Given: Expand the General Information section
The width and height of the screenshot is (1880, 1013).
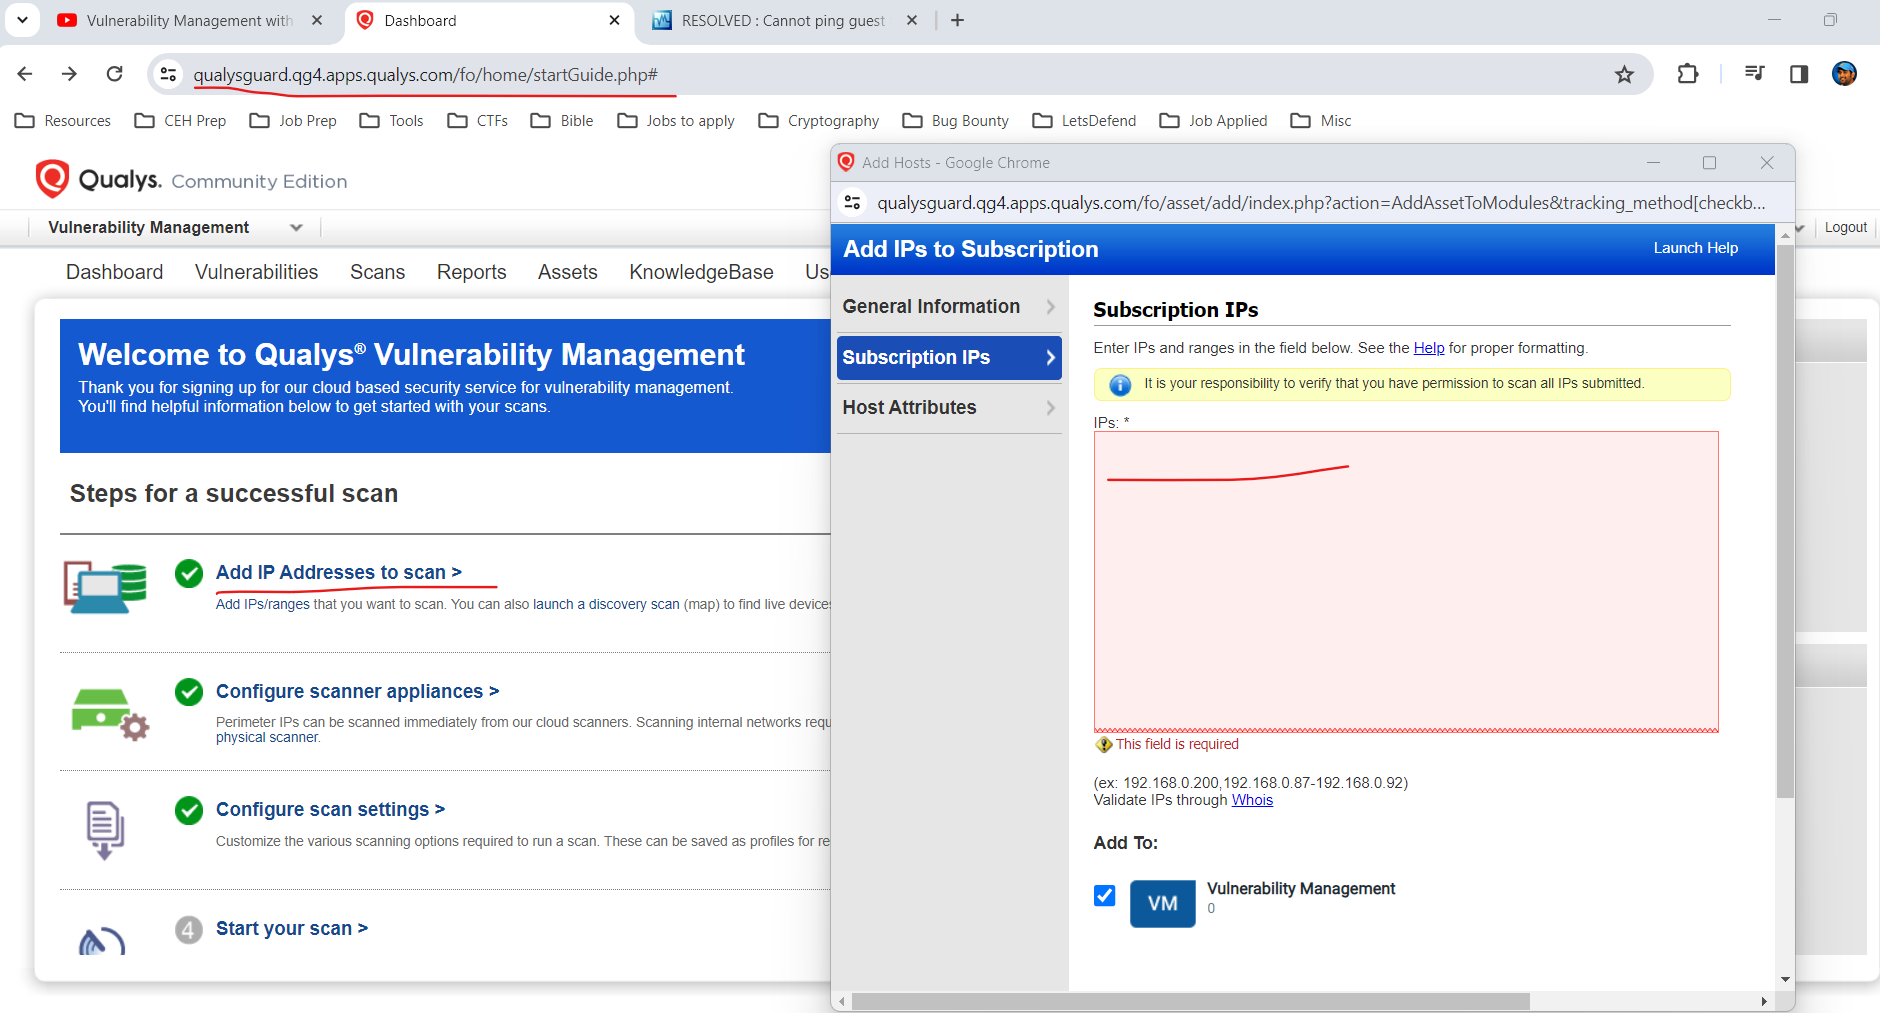Looking at the screenshot, I should [x=948, y=307].
